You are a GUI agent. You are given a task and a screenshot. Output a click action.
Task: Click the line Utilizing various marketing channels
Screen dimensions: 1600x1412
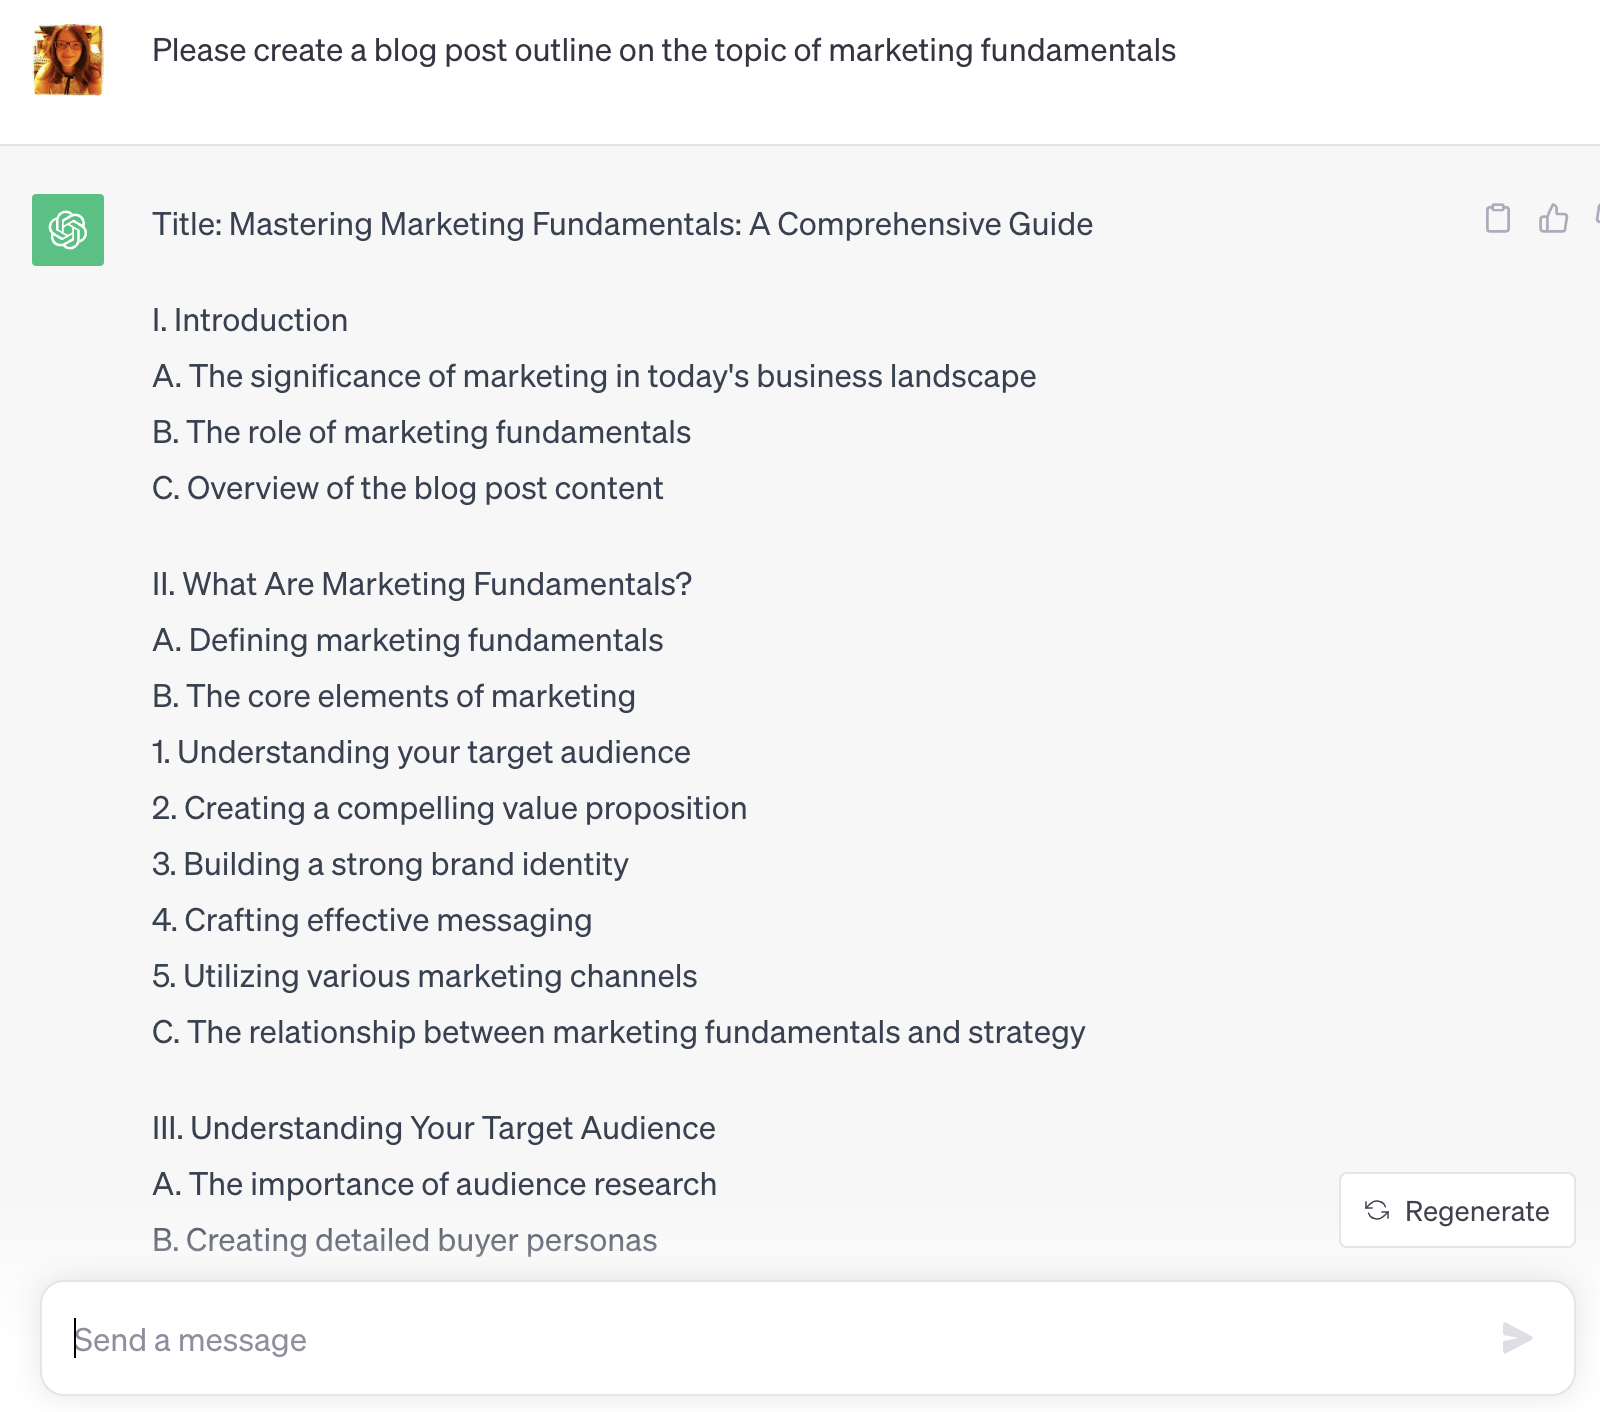(x=425, y=976)
